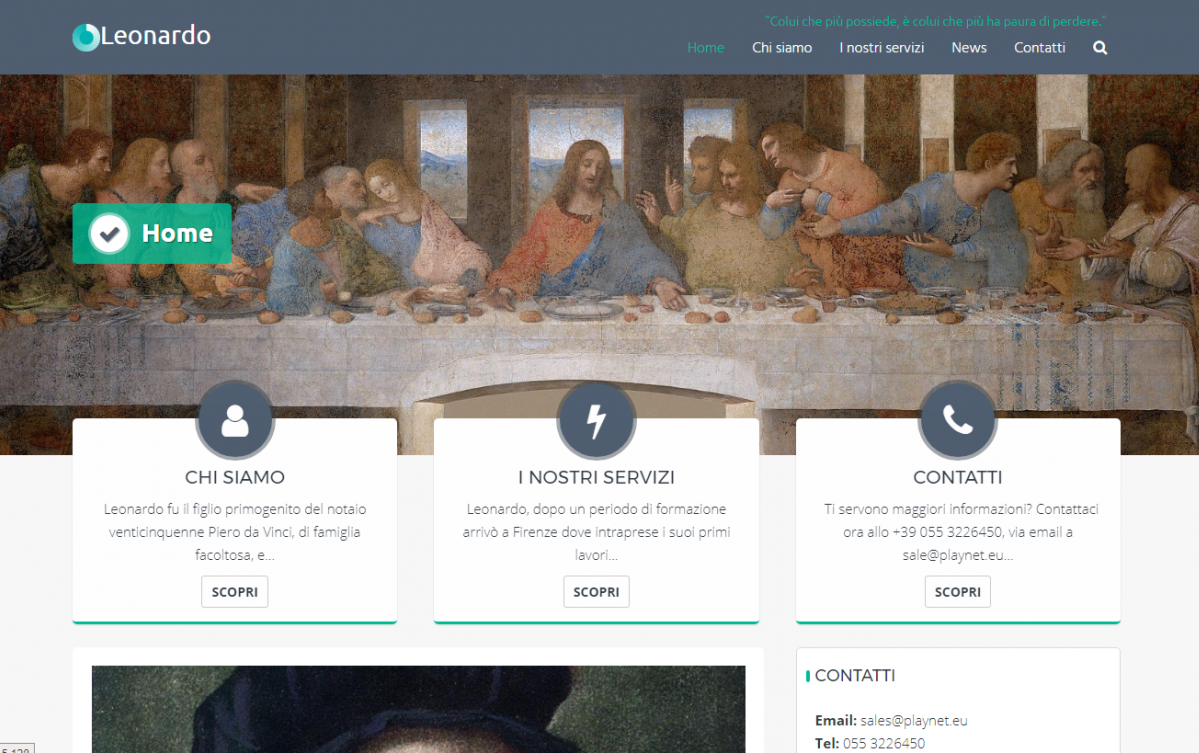Click SCOPRI button under Contatti card

(x=957, y=592)
